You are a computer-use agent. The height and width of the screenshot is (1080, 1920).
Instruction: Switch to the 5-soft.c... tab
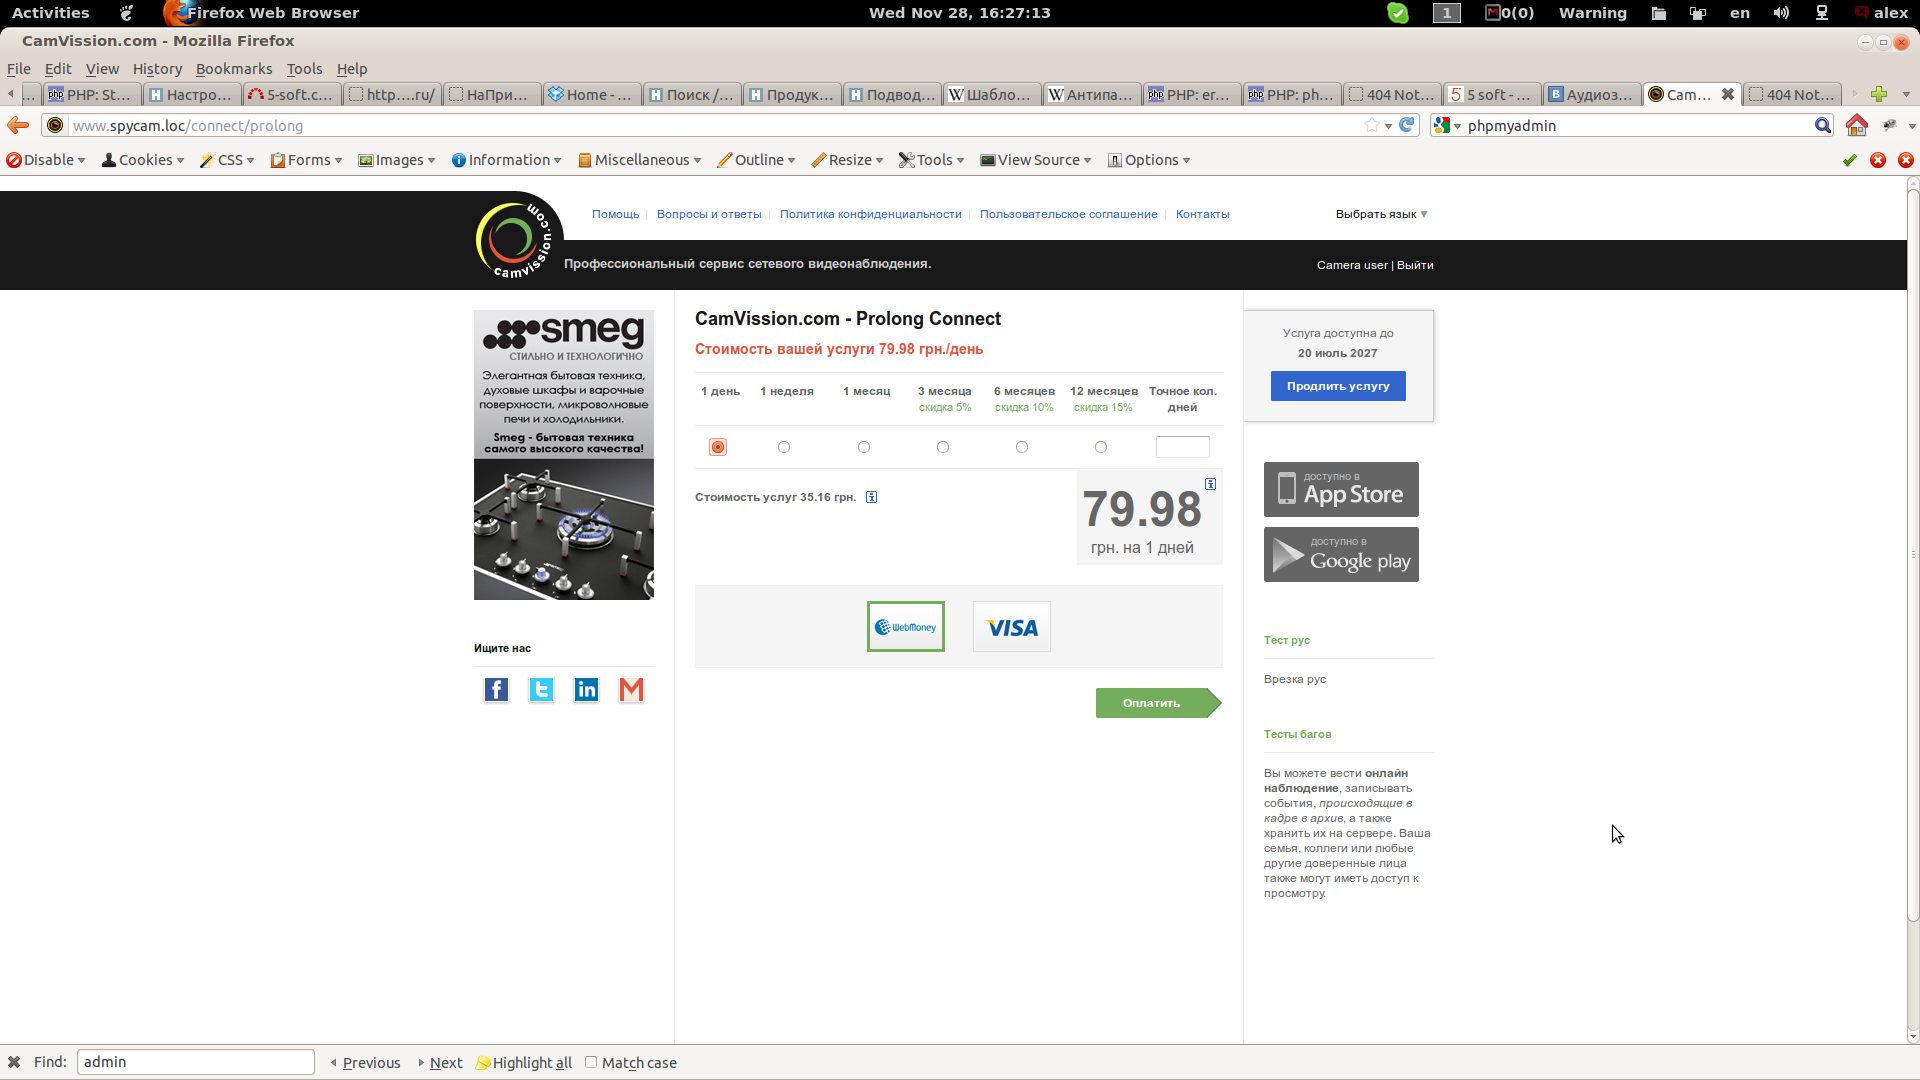292,94
